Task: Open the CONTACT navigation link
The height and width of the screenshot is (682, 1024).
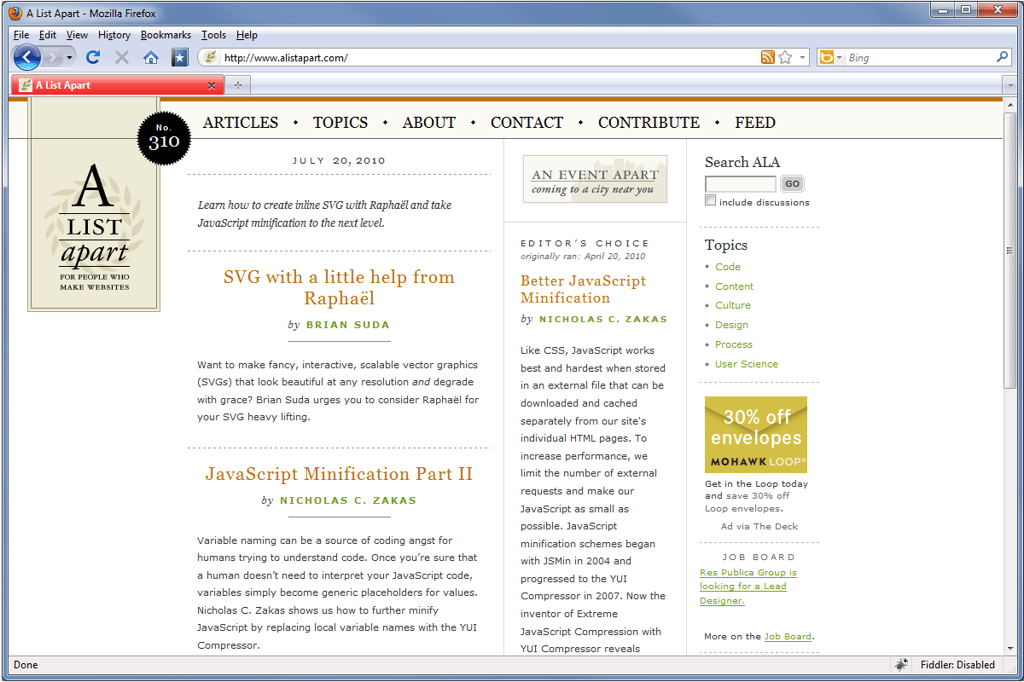Action: pyautogui.click(x=526, y=123)
